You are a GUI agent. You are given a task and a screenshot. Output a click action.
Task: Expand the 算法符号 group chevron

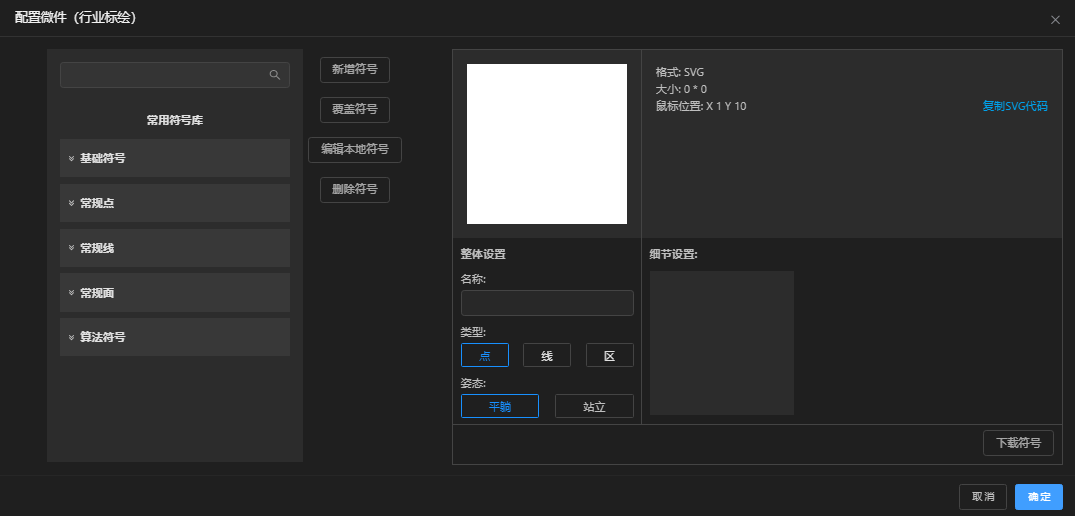click(71, 337)
